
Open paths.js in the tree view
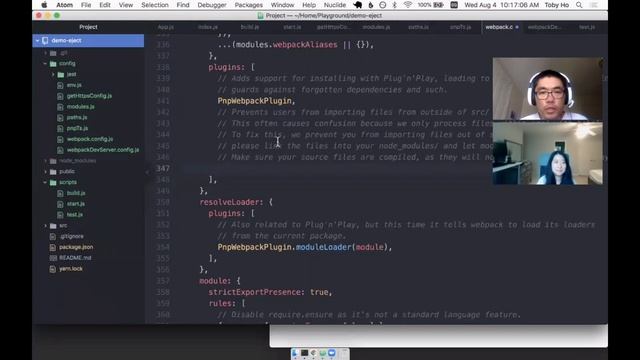pyautogui.click(x=77, y=118)
